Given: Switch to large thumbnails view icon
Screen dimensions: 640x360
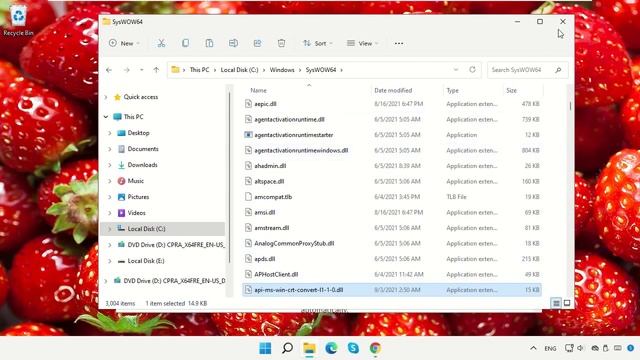Looking at the screenshot, I should point(567,303).
